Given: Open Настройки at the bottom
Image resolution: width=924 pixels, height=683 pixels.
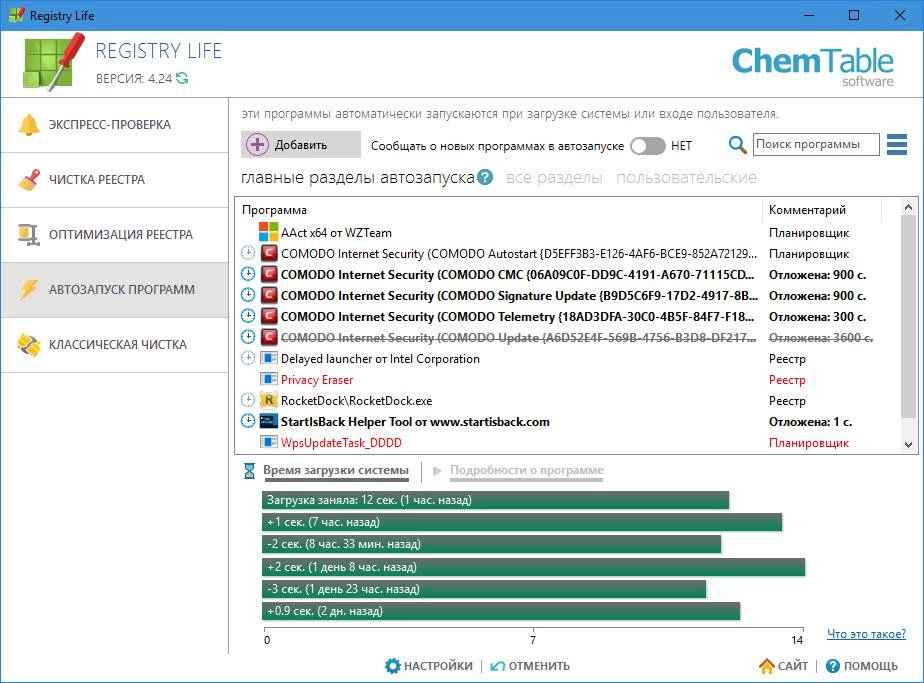Looking at the screenshot, I should tap(428, 666).
